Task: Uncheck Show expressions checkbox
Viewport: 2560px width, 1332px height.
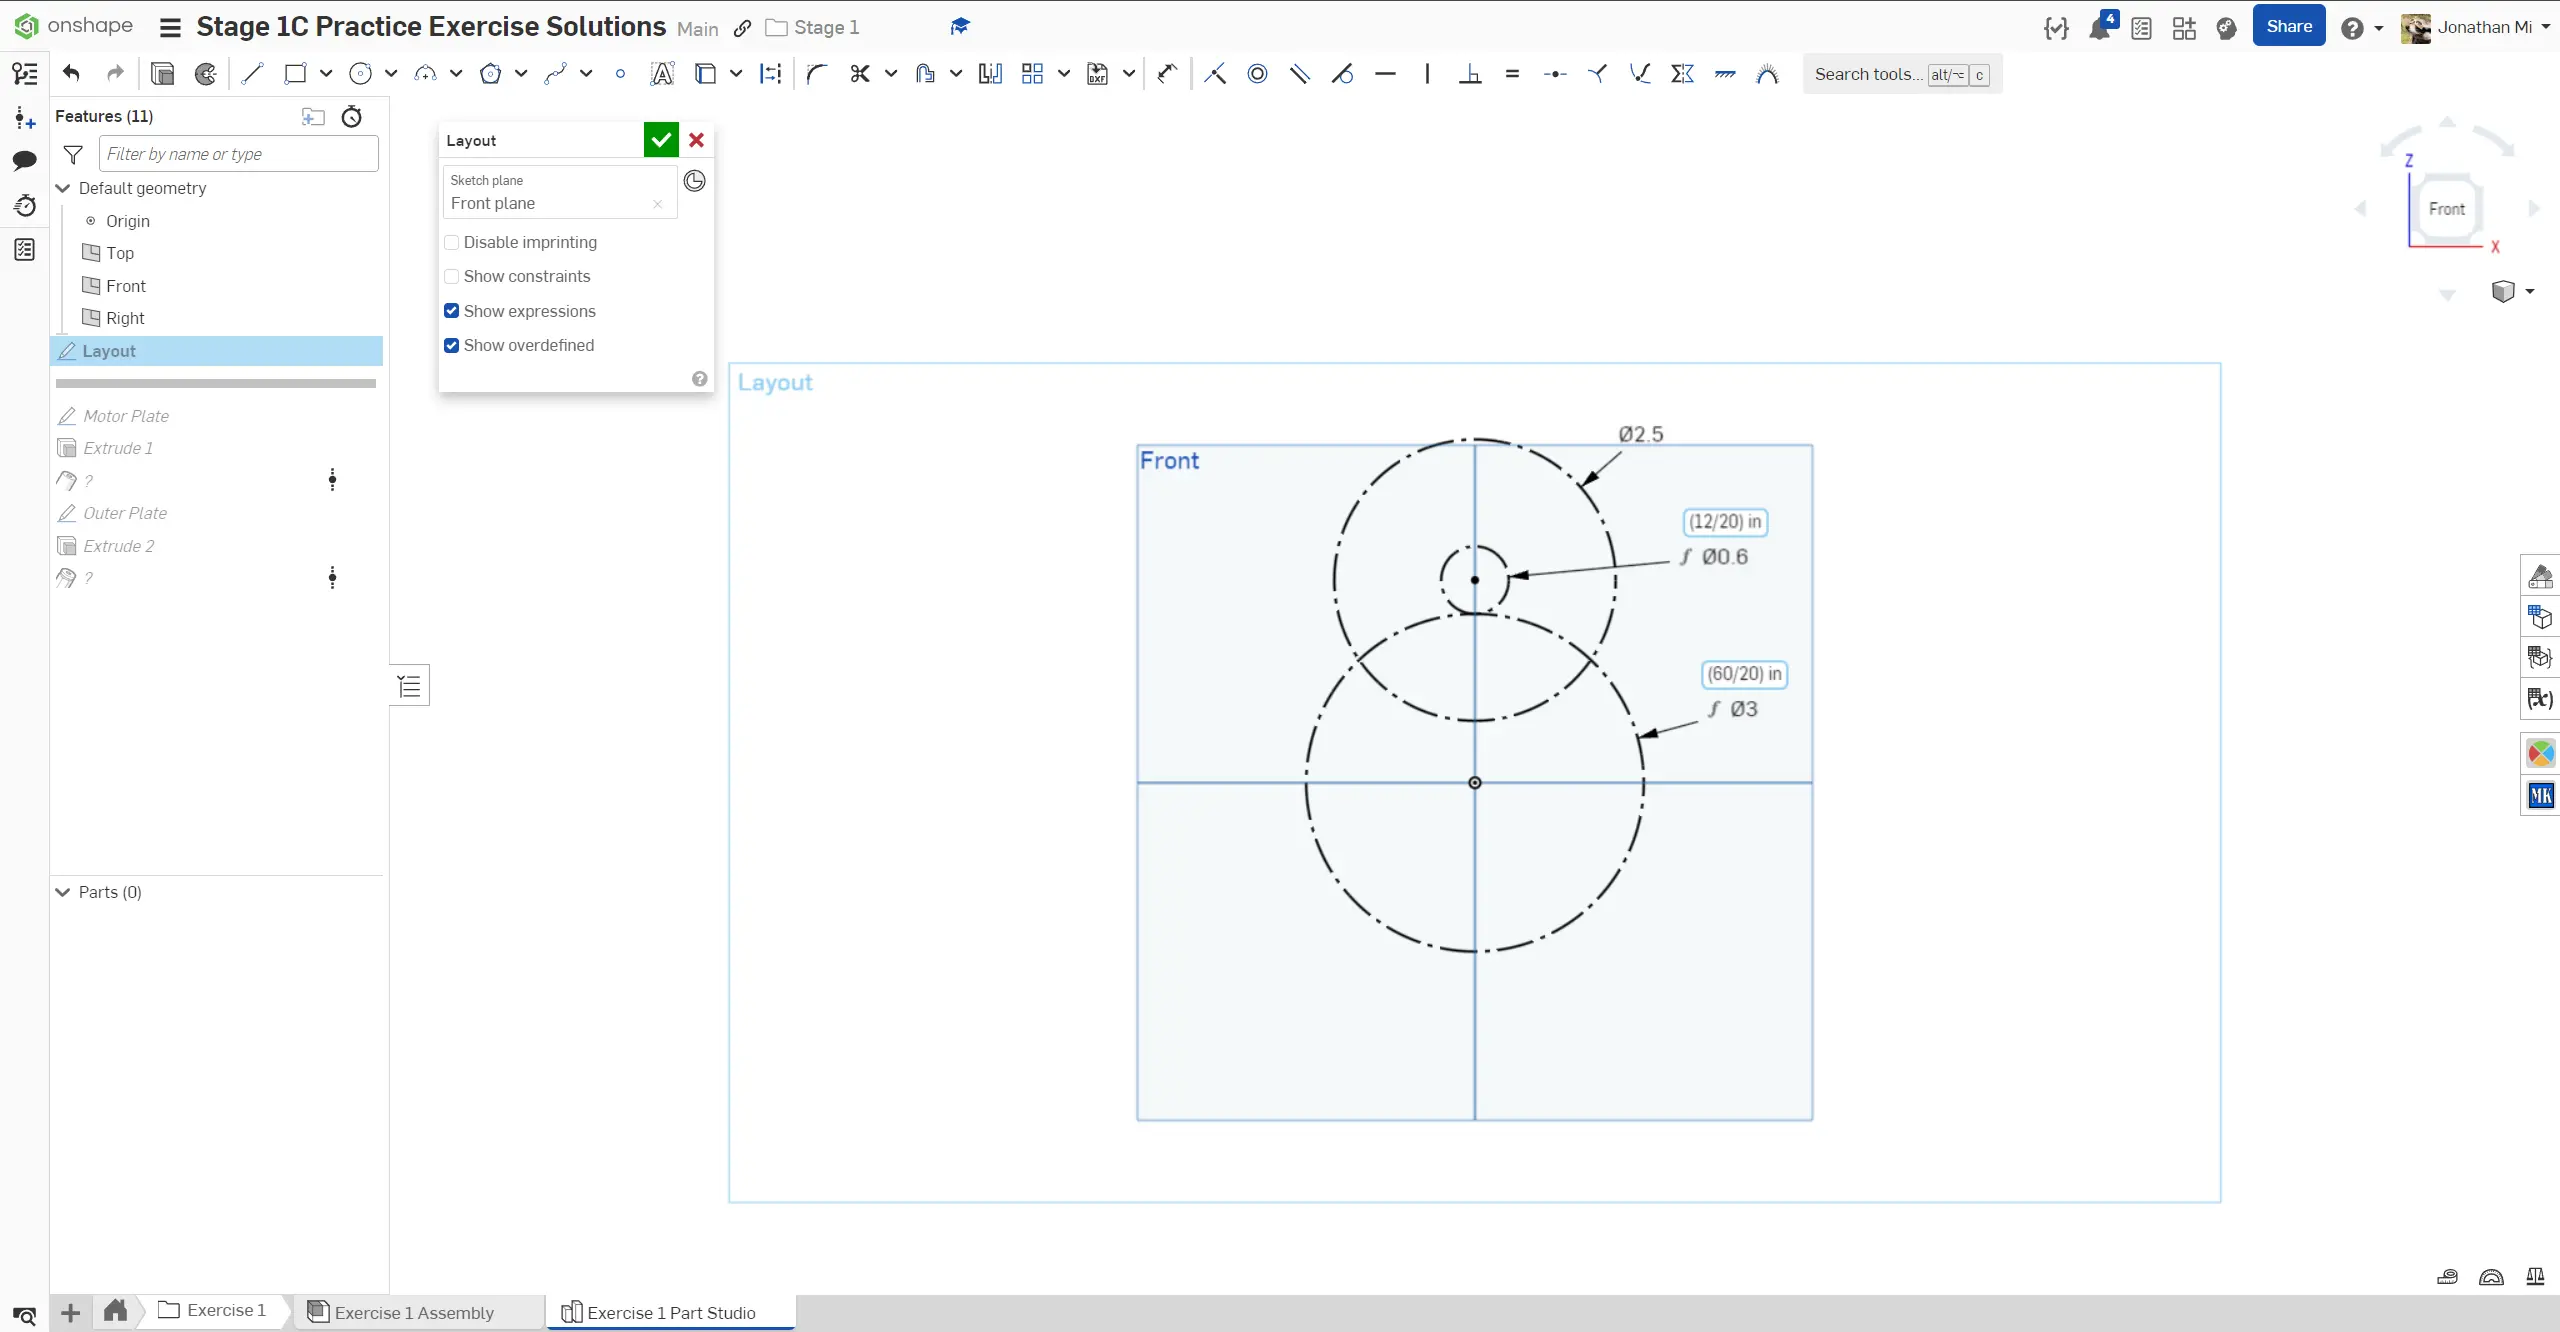Action: 452,311
